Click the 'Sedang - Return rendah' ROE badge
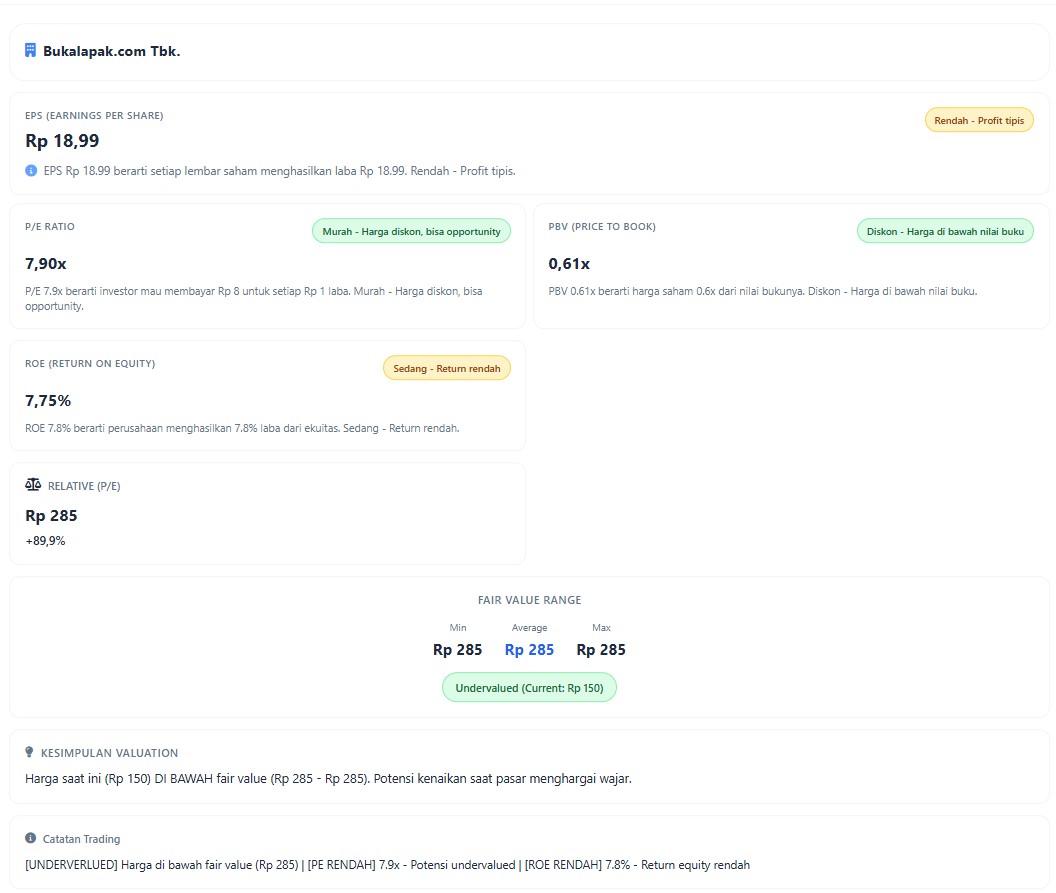Image resolution: width=1056 pixels, height=893 pixels. pos(446,368)
